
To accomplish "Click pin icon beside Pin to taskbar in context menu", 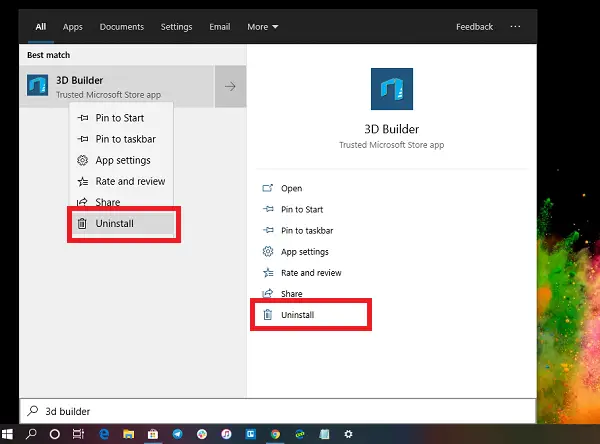I will pos(83,139).
